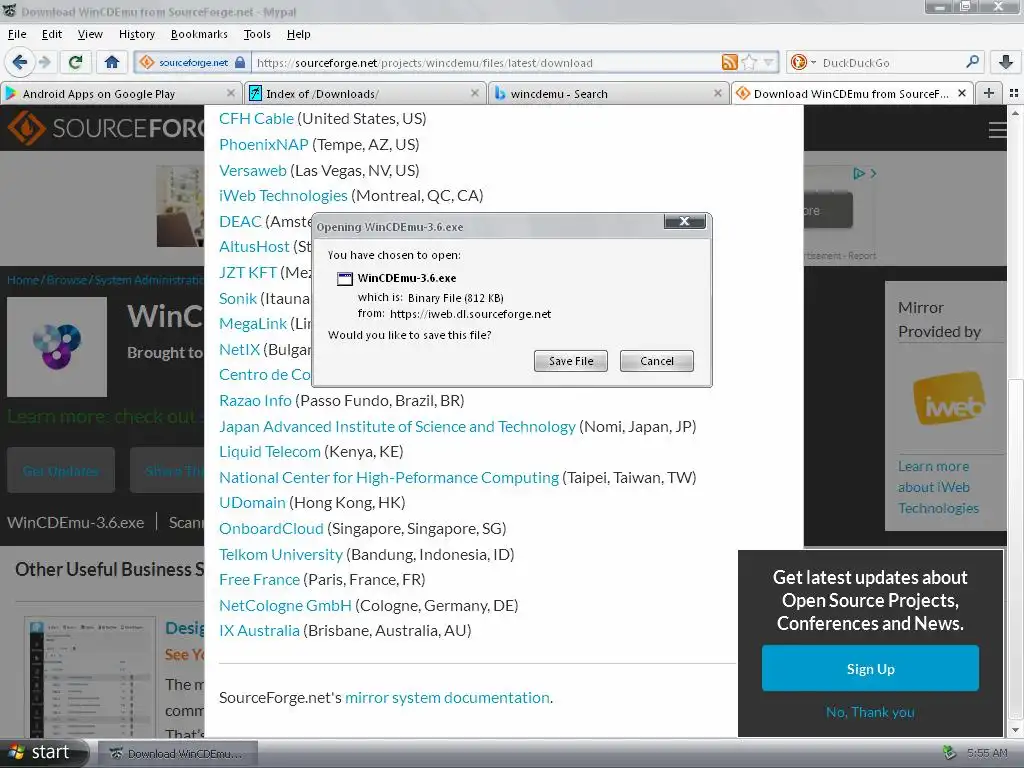Open the File menu
Screen dimensions: 1024x768
click(x=17, y=34)
